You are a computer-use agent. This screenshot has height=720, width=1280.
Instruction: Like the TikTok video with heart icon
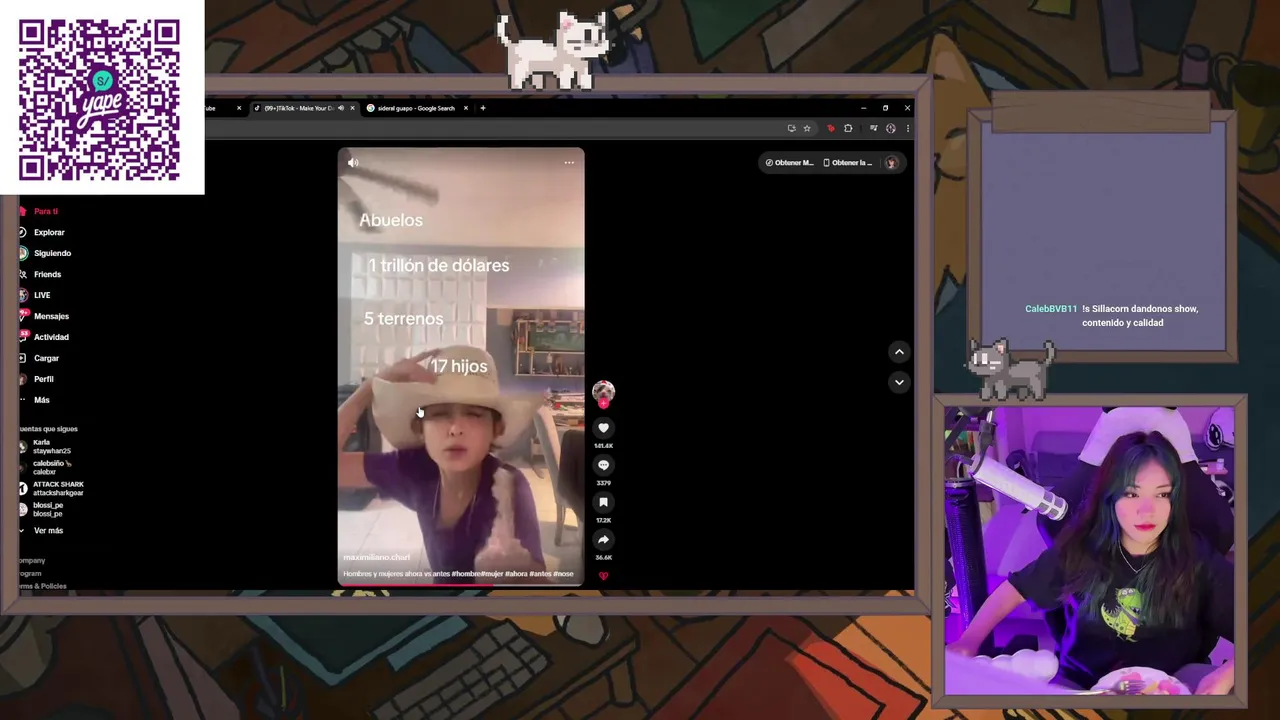(x=603, y=428)
